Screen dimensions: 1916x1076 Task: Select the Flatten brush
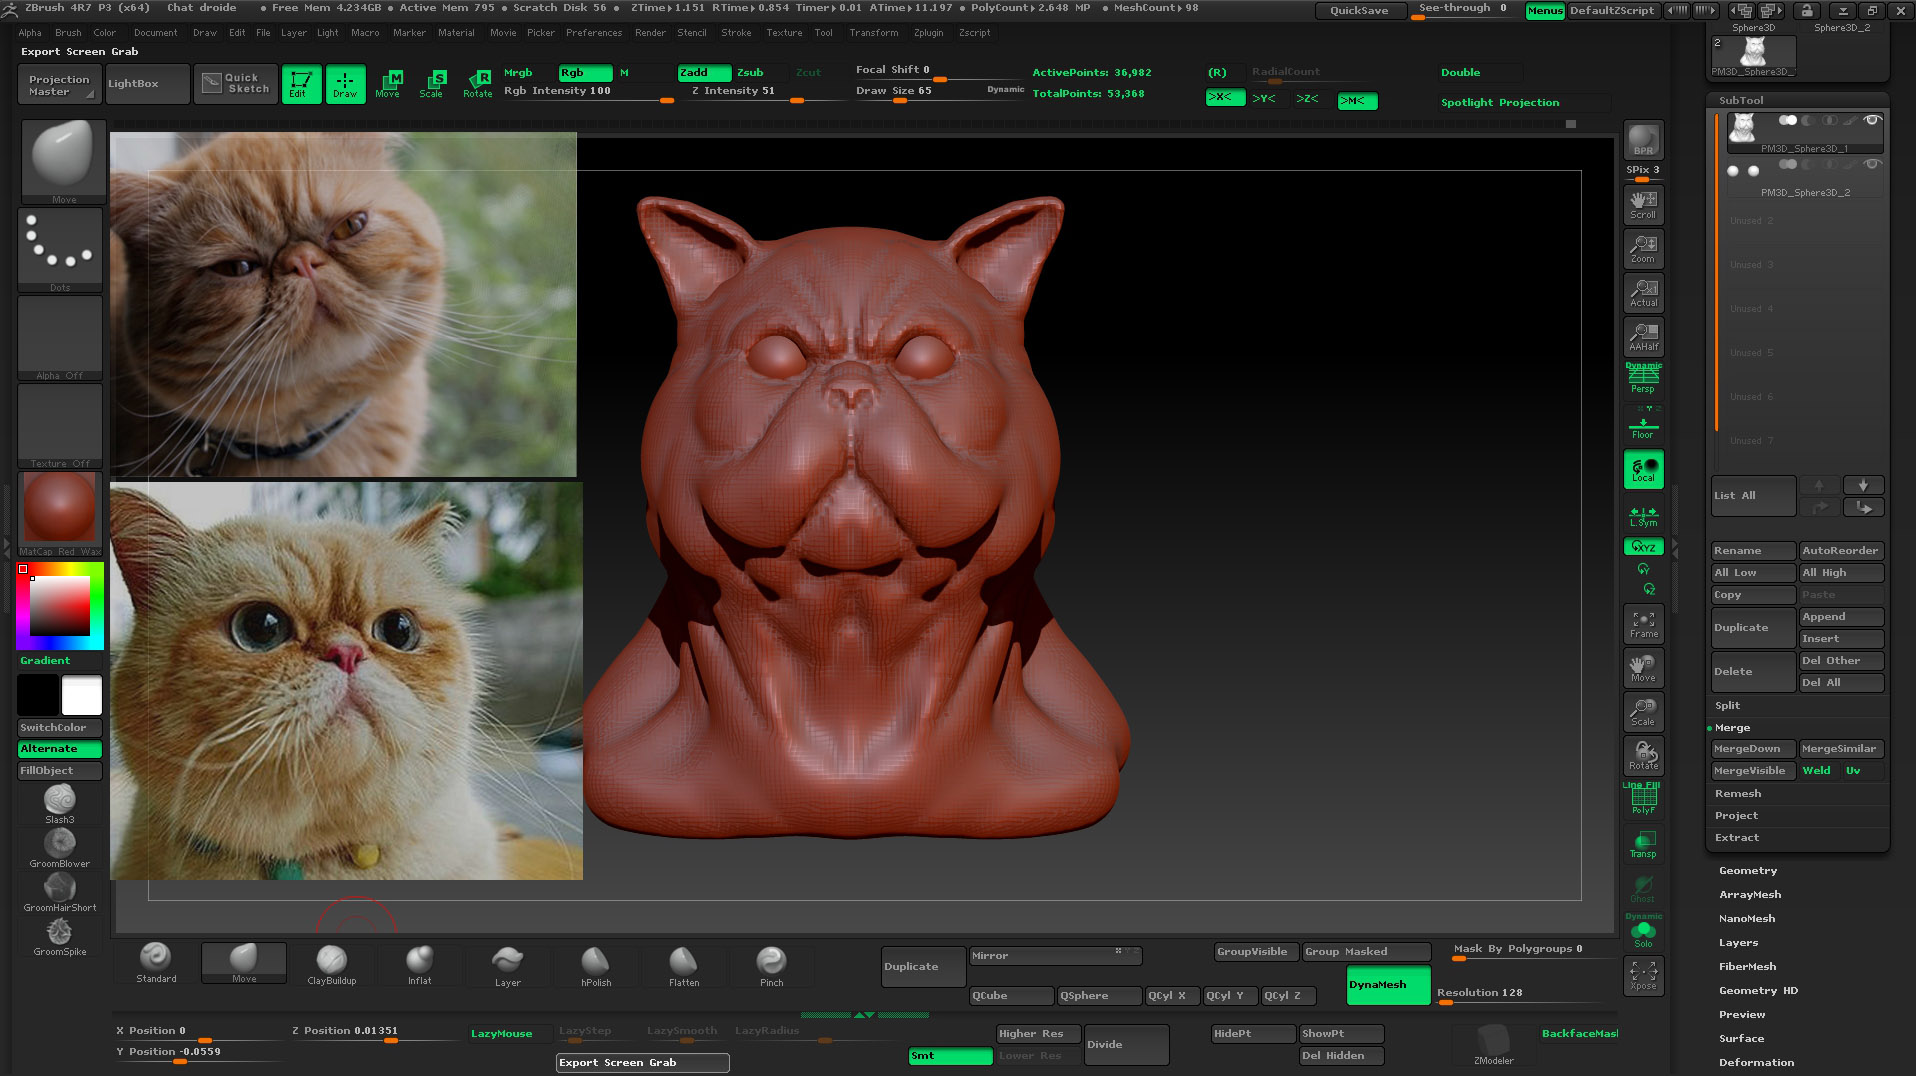click(684, 963)
